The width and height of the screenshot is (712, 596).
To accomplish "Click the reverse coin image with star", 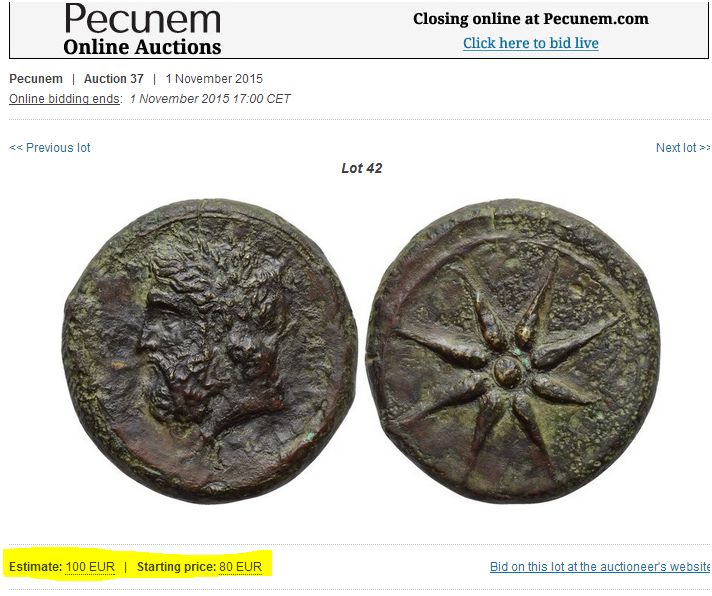I will (x=513, y=351).
